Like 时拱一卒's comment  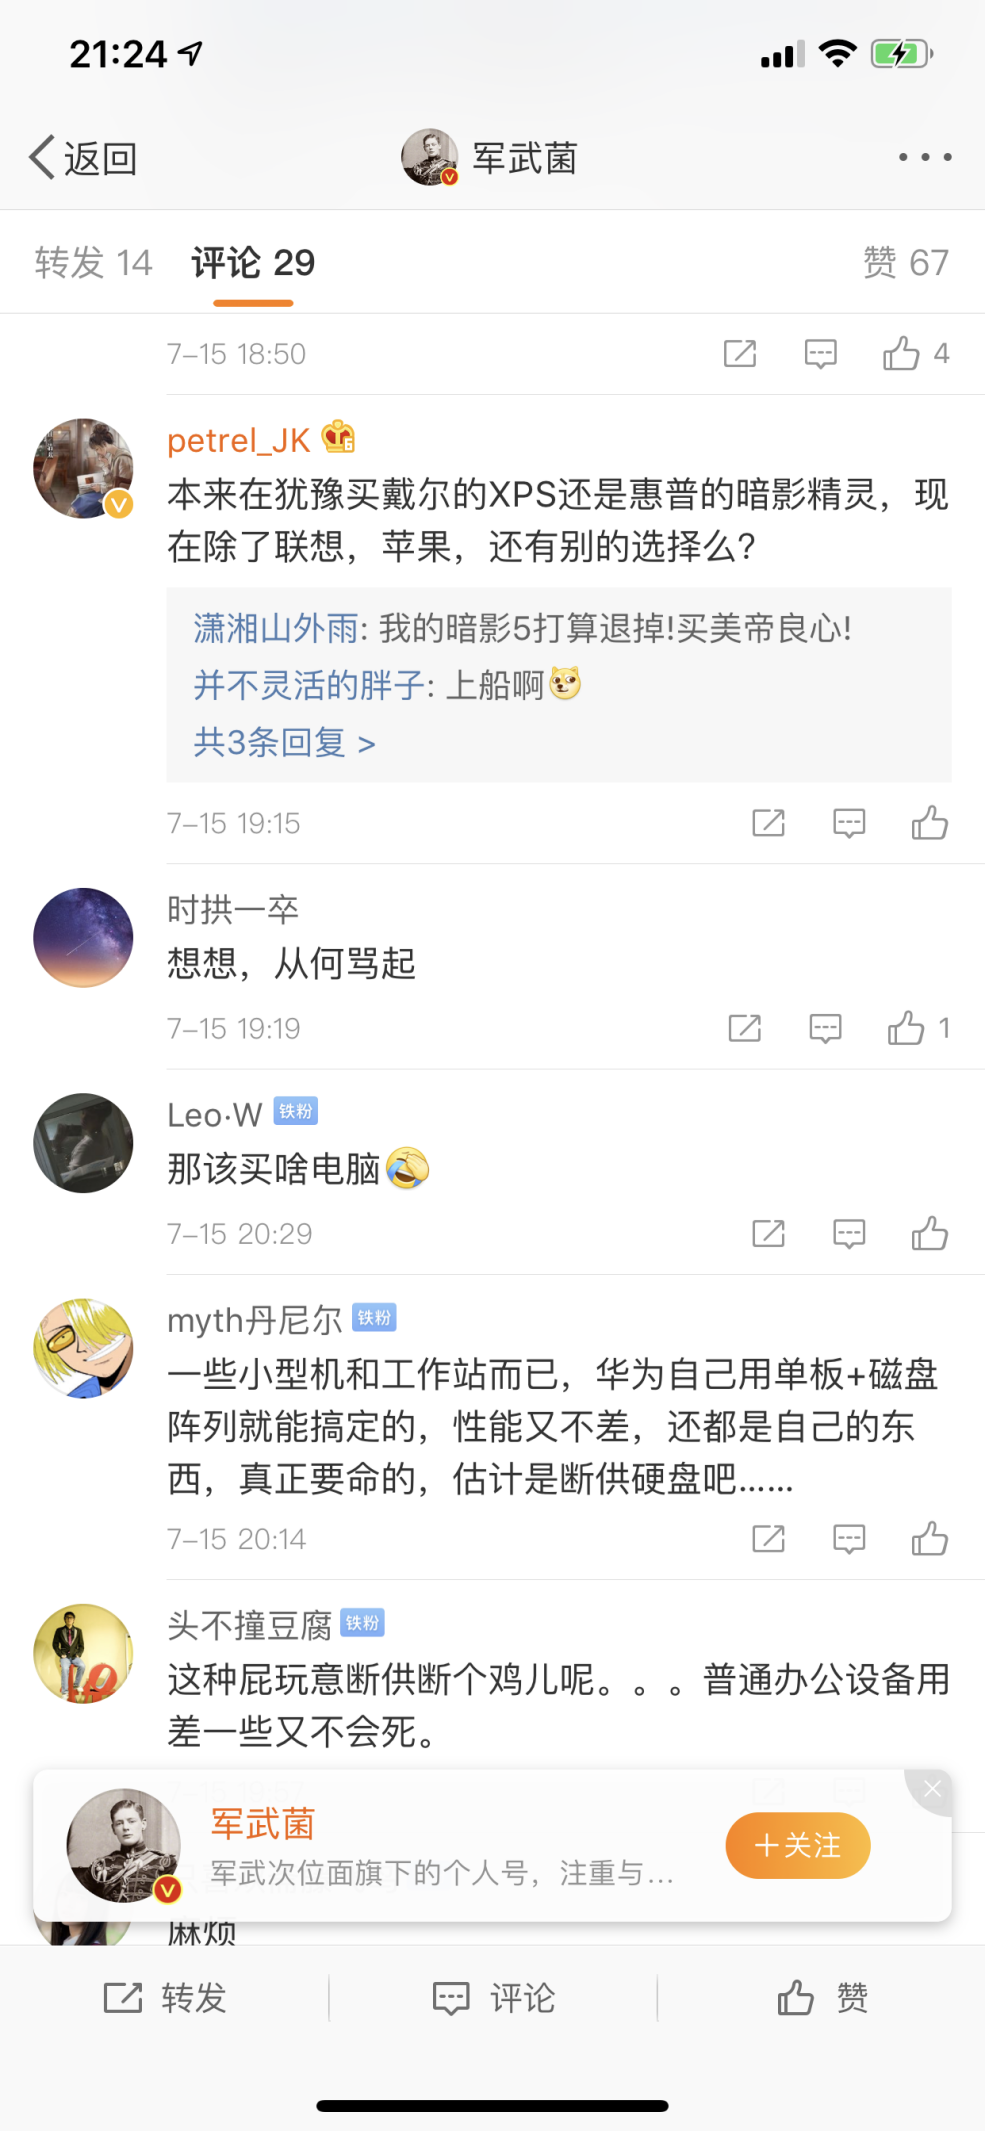point(906,1028)
